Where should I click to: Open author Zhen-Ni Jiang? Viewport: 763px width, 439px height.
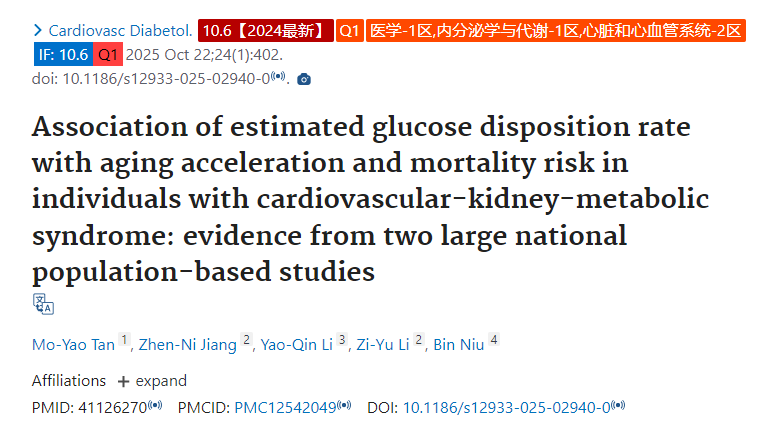[187, 345]
